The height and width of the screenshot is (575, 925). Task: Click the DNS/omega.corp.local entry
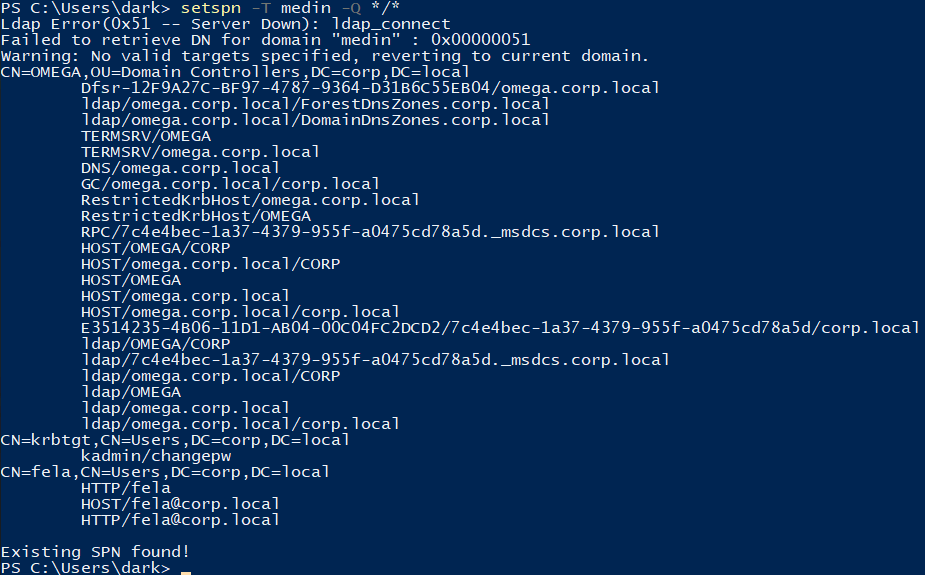pyautogui.click(x=180, y=168)
